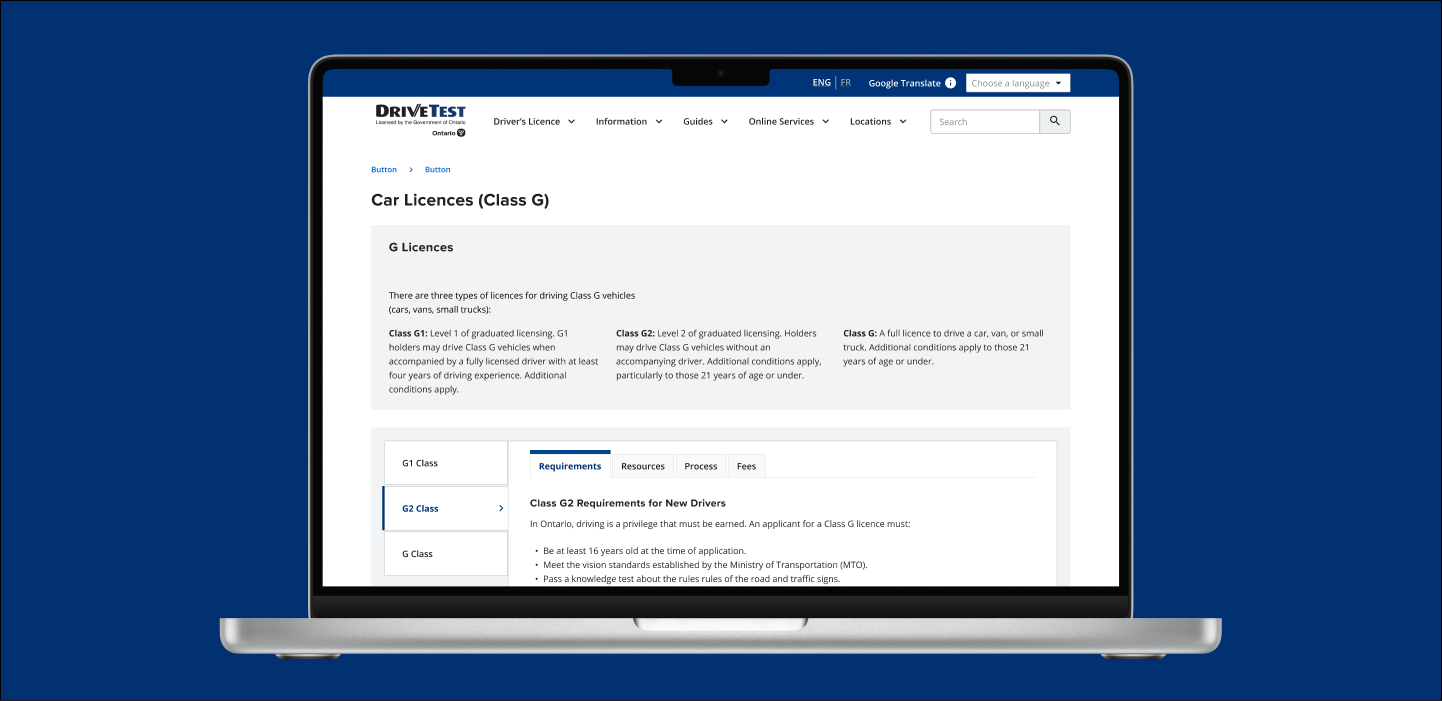Select ENG as the site language
This screenshot has height=701, width=1442.
821,83
